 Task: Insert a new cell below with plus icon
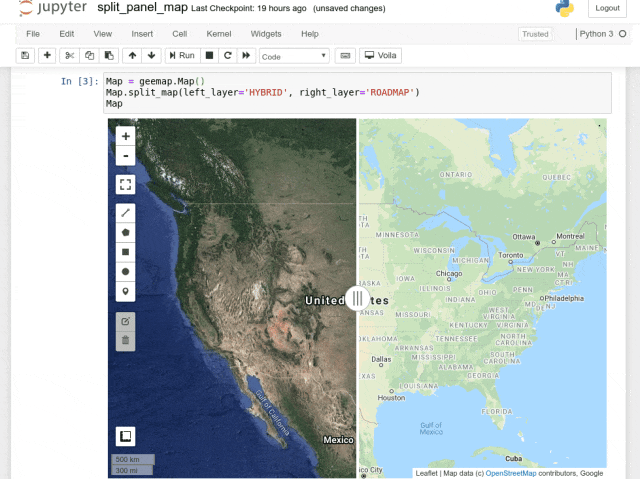pos(46,56)
